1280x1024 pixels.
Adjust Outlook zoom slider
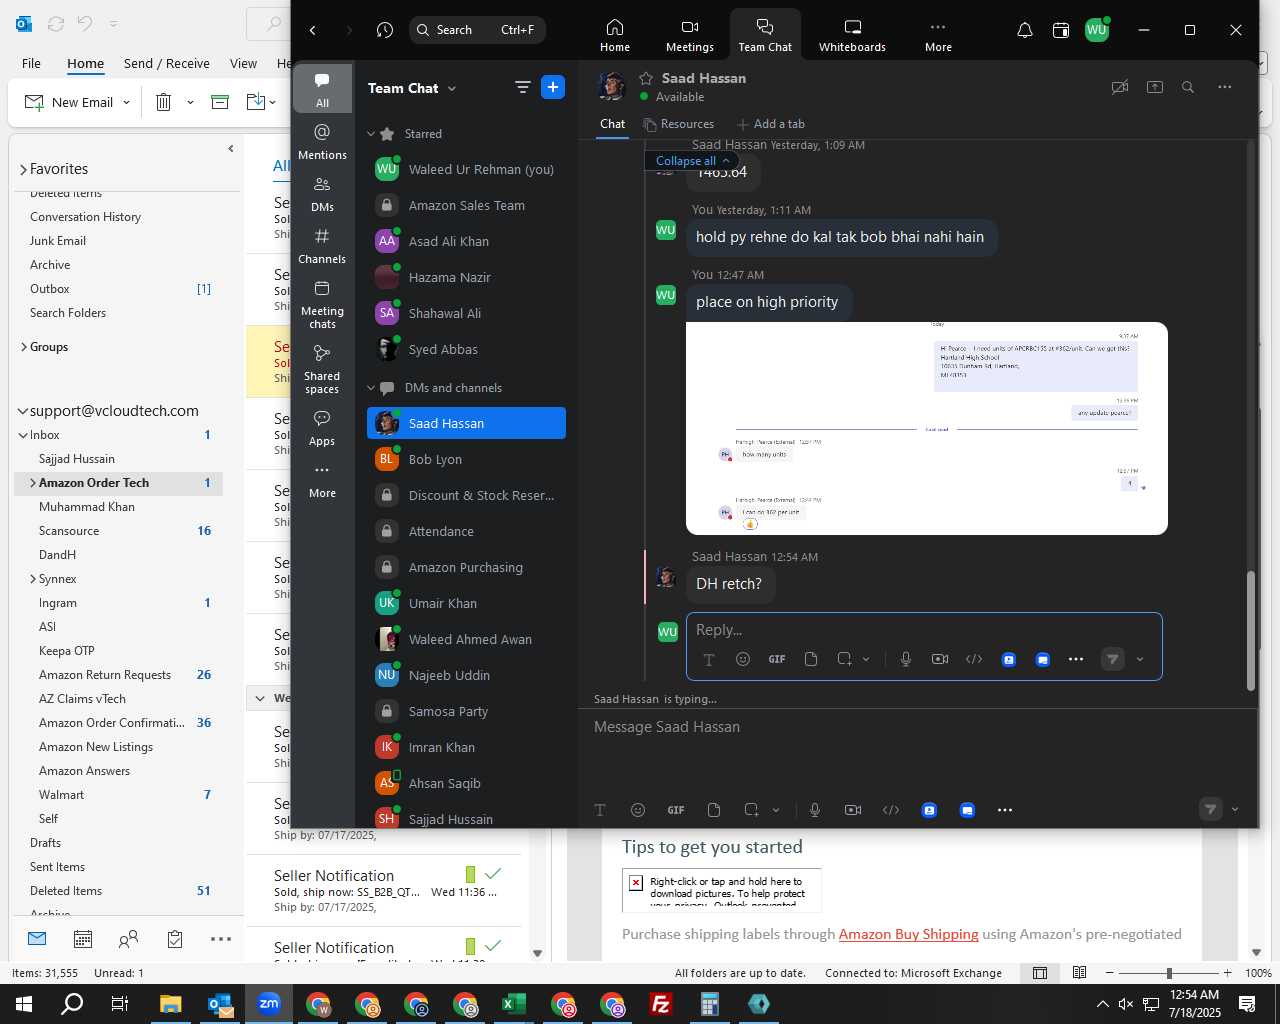coord(1168,973)
